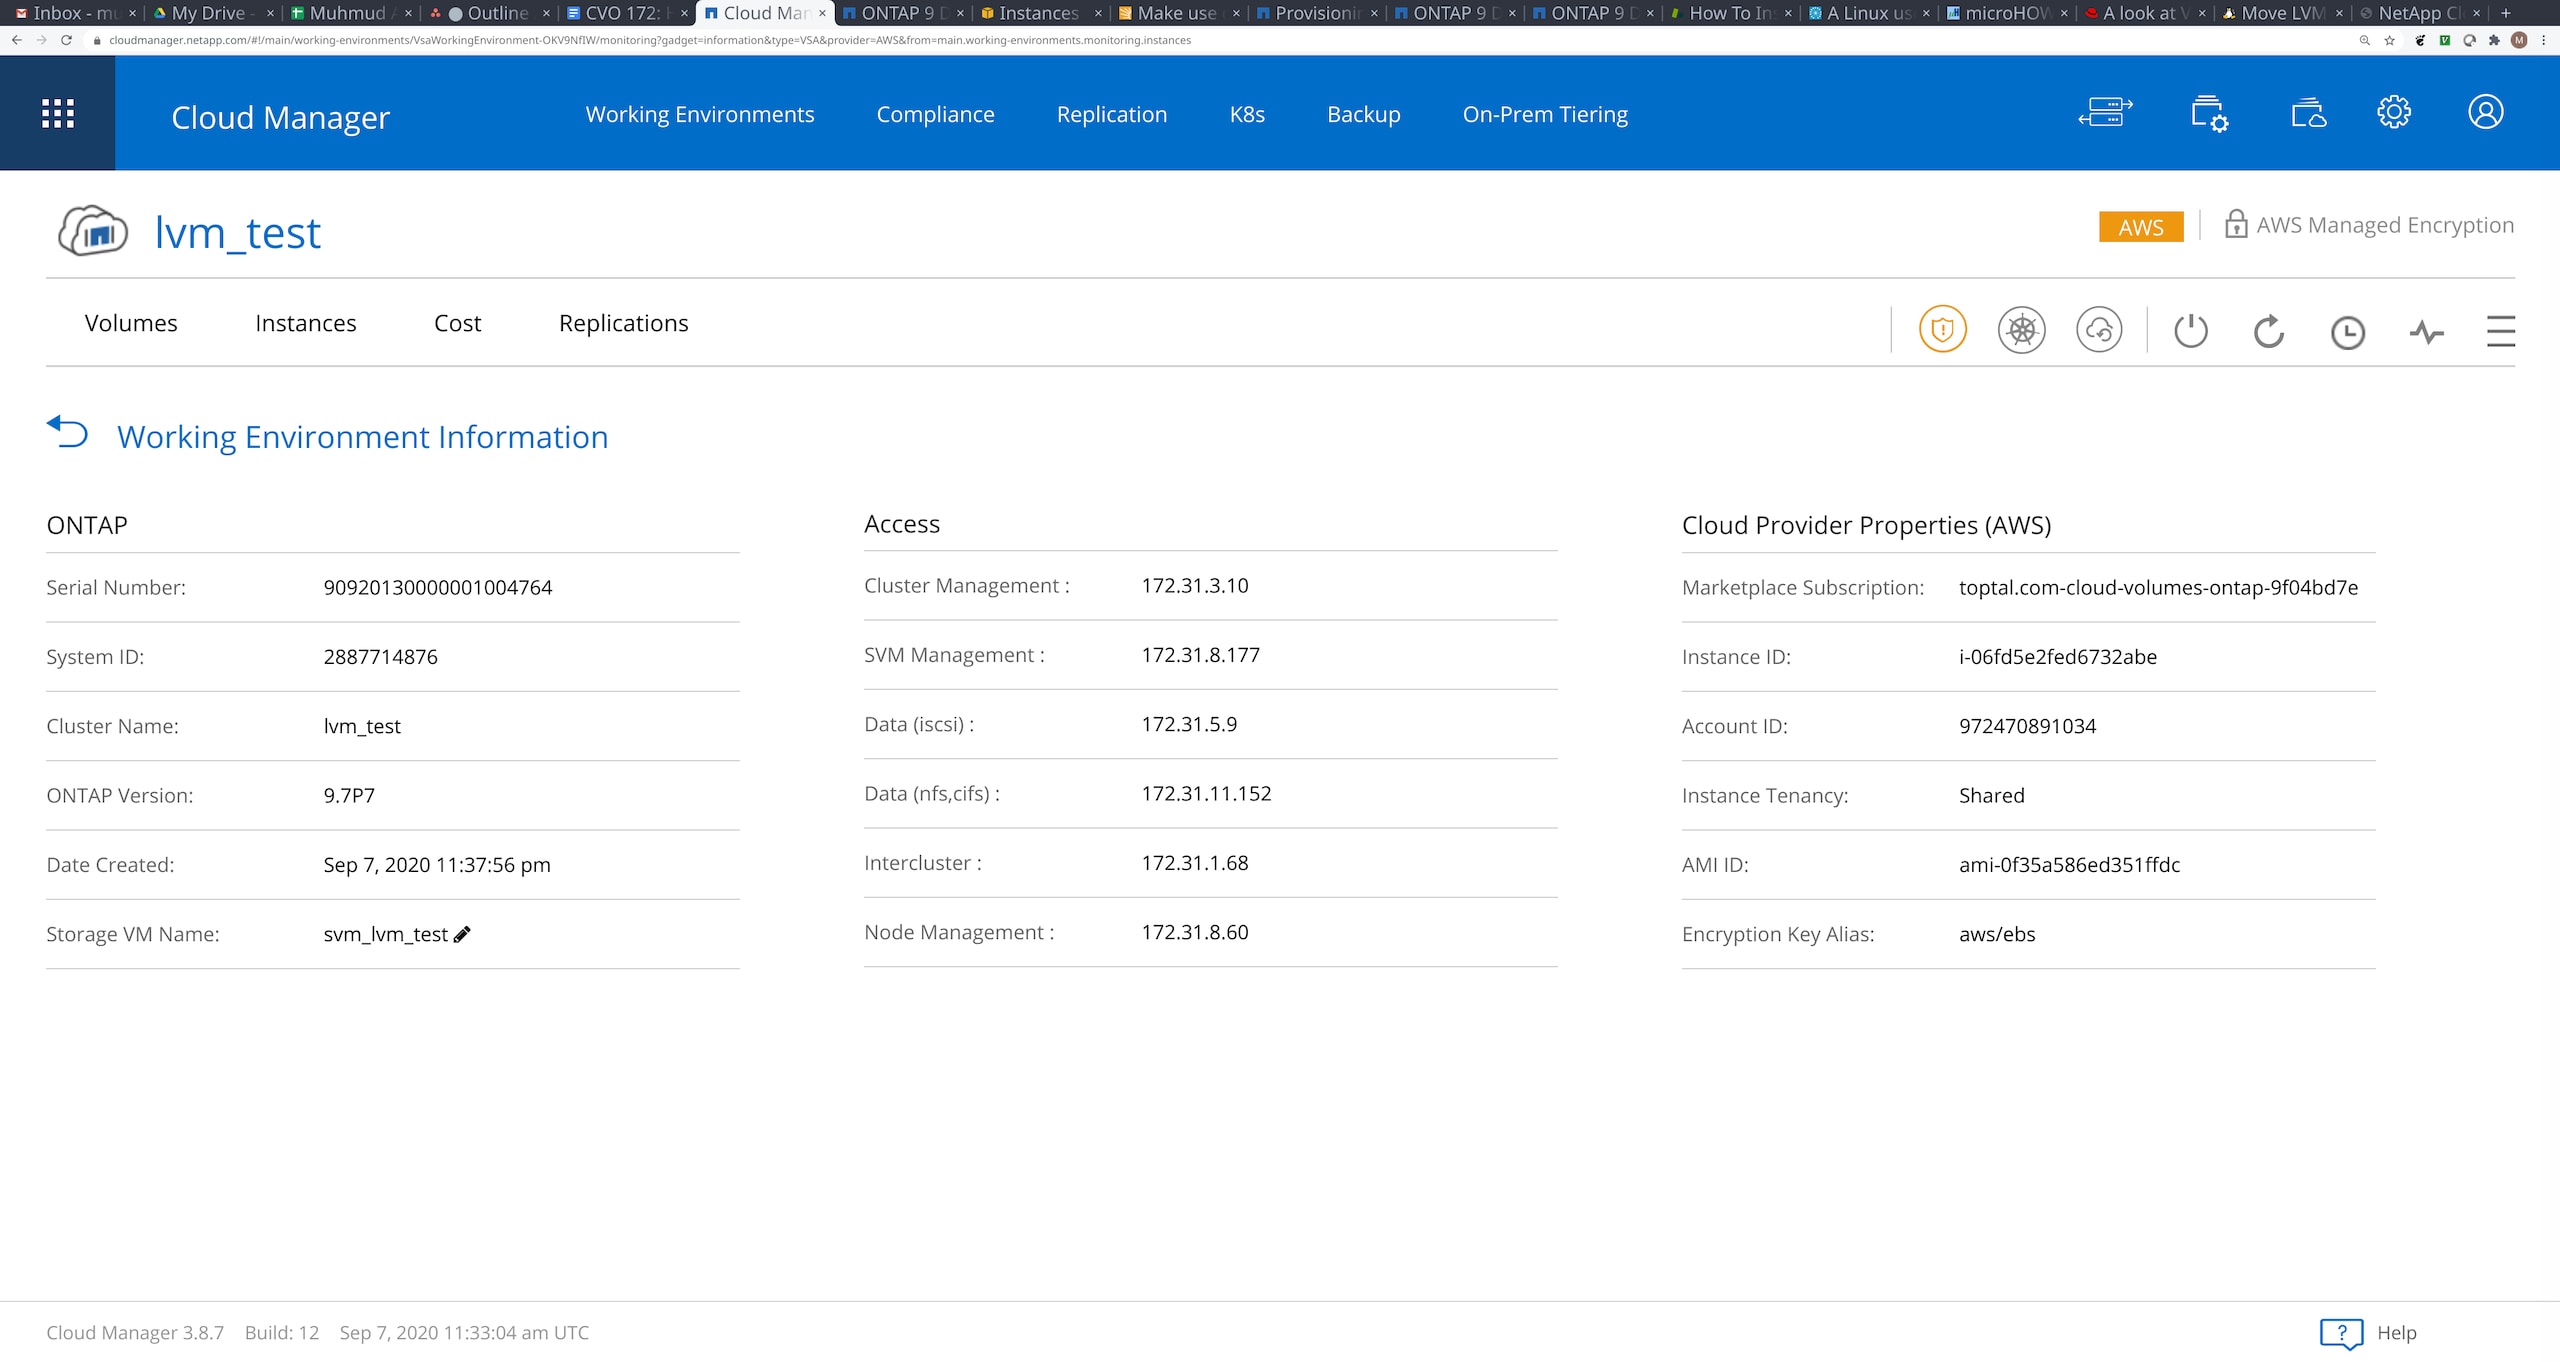The height and width of the screenshot is (1362, 2560).
Task: Click the pencil icon next to svm_lvm_test
Action: point(462,934)
